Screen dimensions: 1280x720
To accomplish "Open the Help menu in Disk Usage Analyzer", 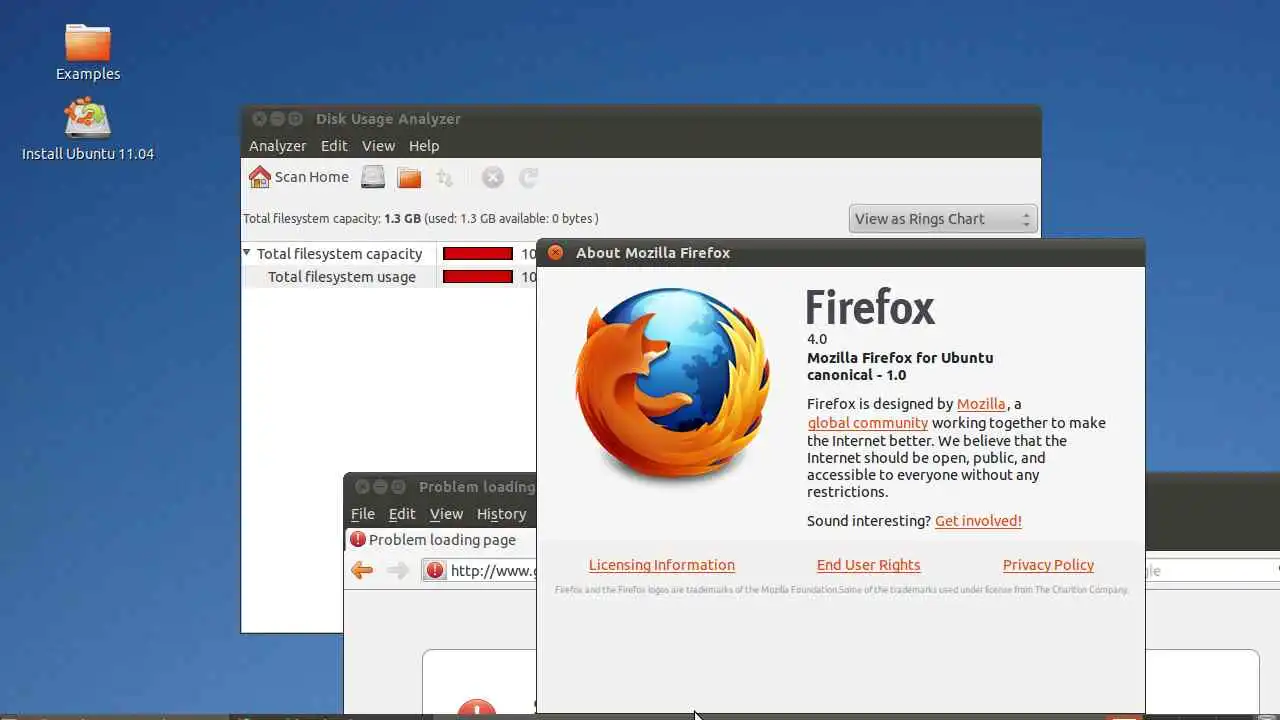I will coord(424,145).
